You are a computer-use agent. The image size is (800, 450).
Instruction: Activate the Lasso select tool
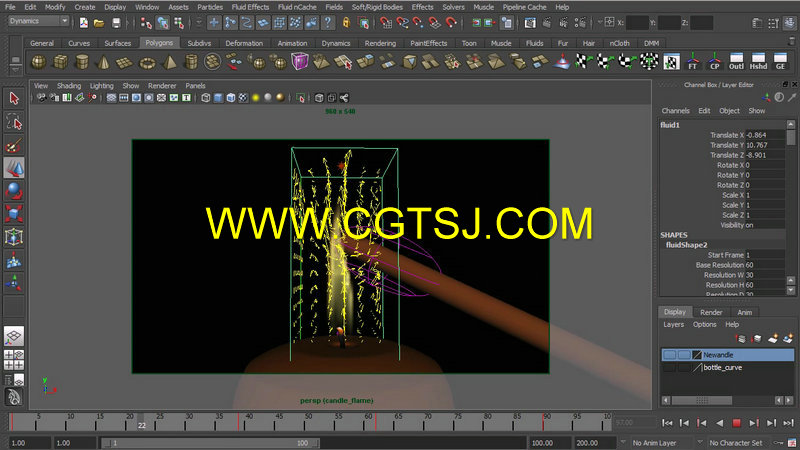(x=14, y=122)
